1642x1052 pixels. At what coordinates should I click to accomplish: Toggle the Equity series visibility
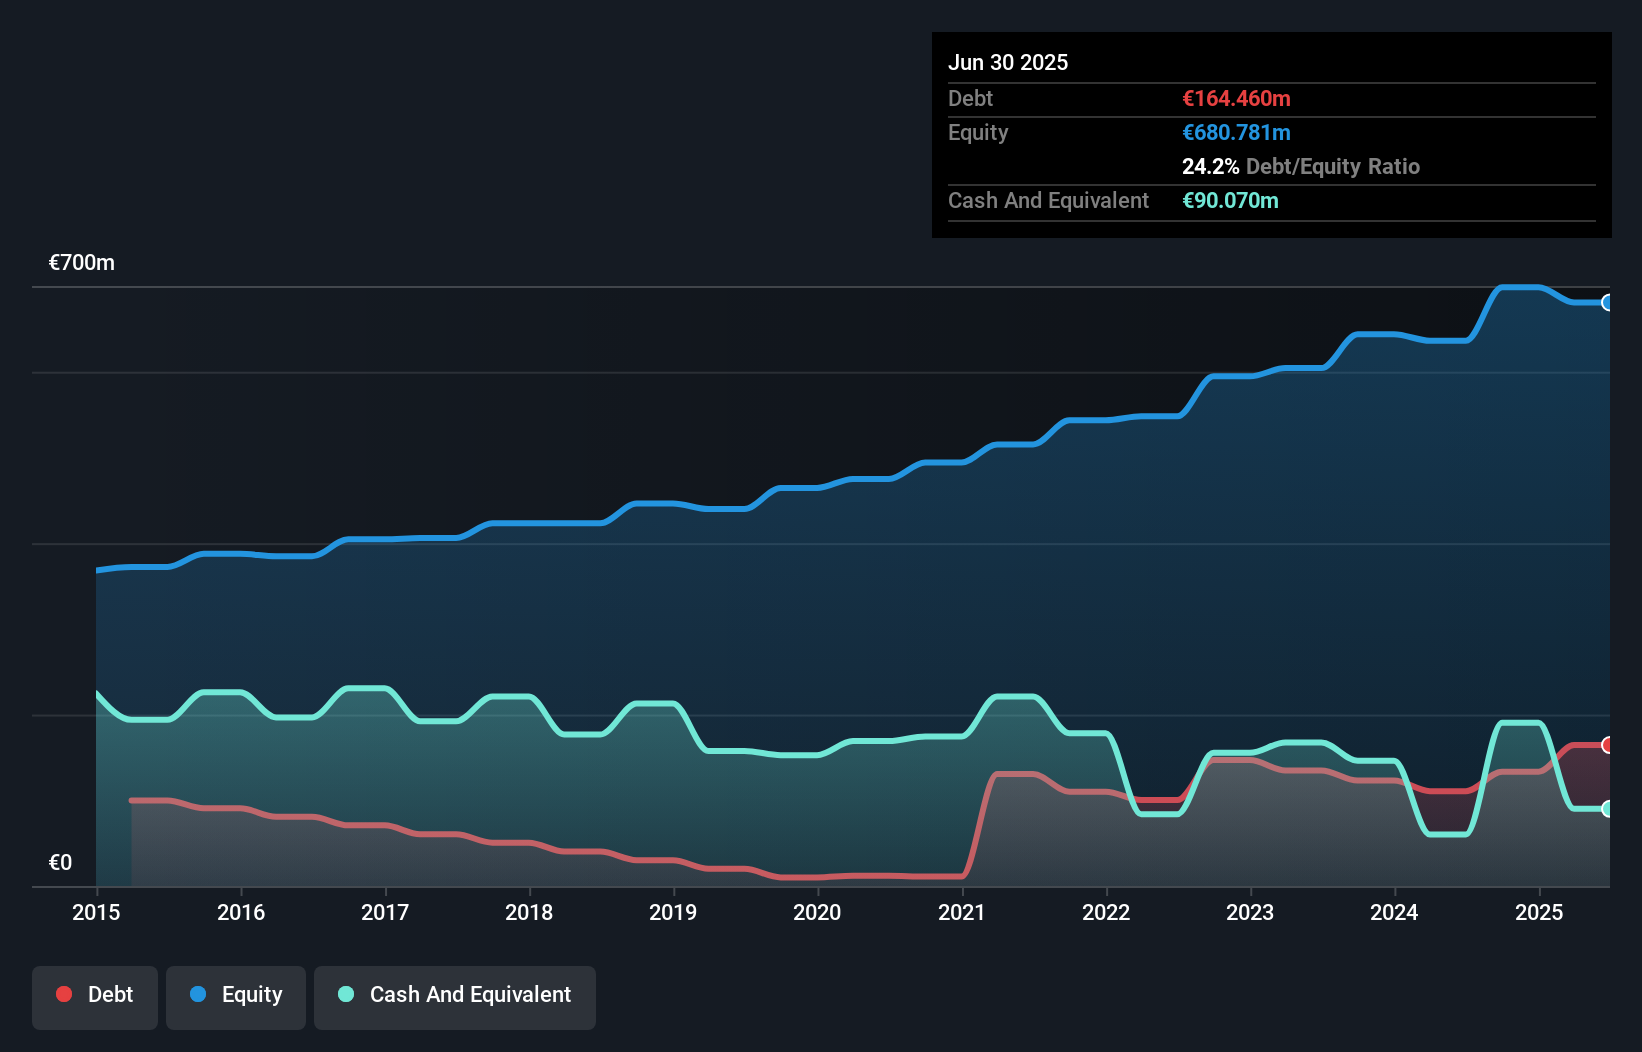click(235, 994)
